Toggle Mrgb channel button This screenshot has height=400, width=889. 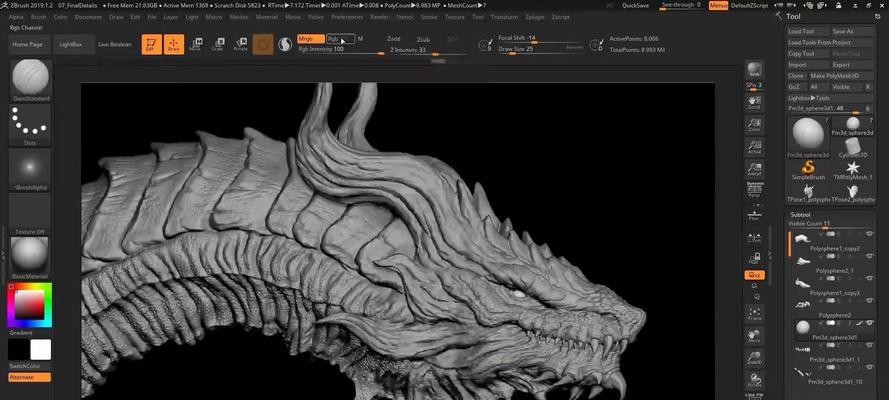point(311,39)
